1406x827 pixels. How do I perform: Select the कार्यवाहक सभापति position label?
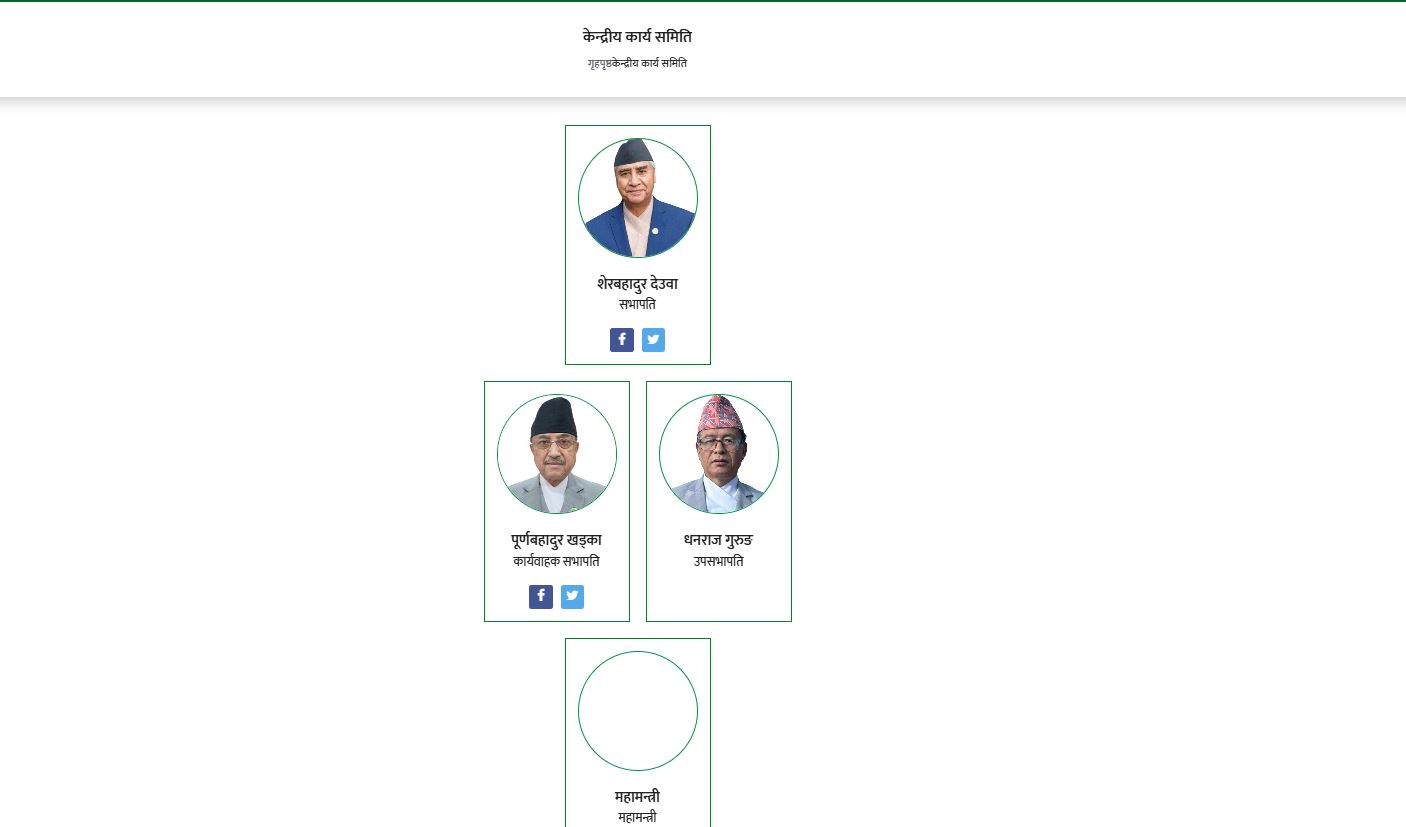pyautogui.click(x=556, y=561)
